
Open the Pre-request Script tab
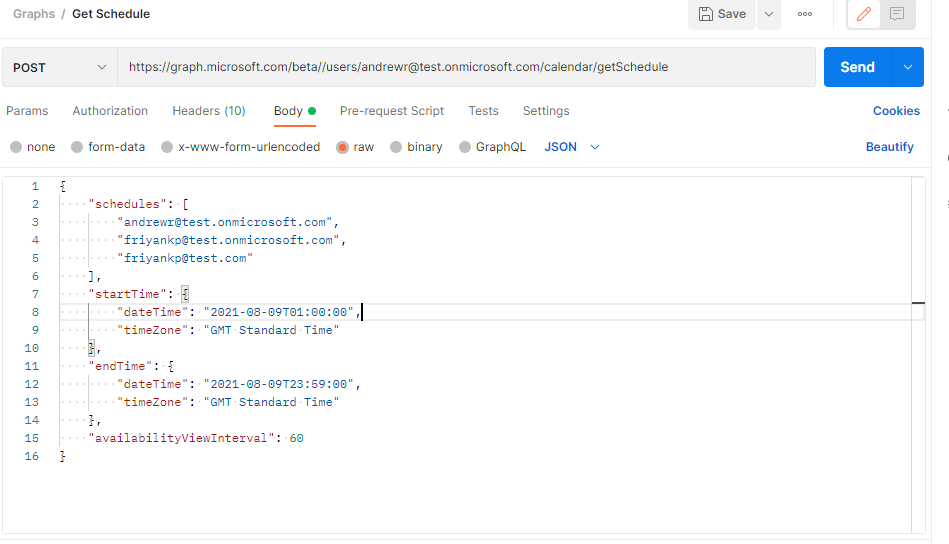[392, 111]
